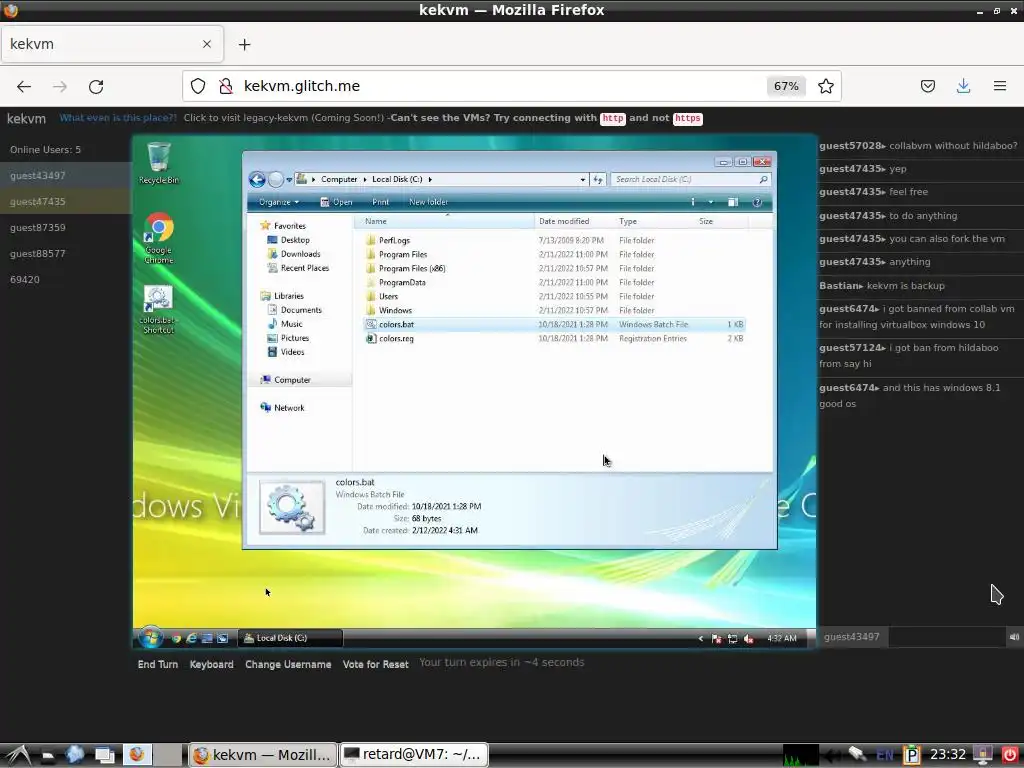Screen dimensions: 1024x768
Task: Reset the 67% zoom level indicator
Action: (786, 86)
